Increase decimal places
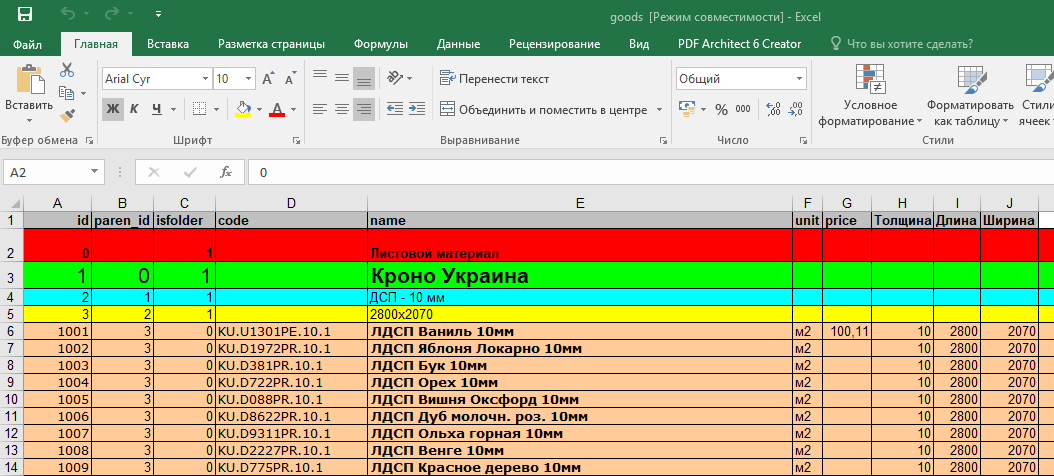The image size is (1054, 476). pyautogui.click(x=774, y=109)
